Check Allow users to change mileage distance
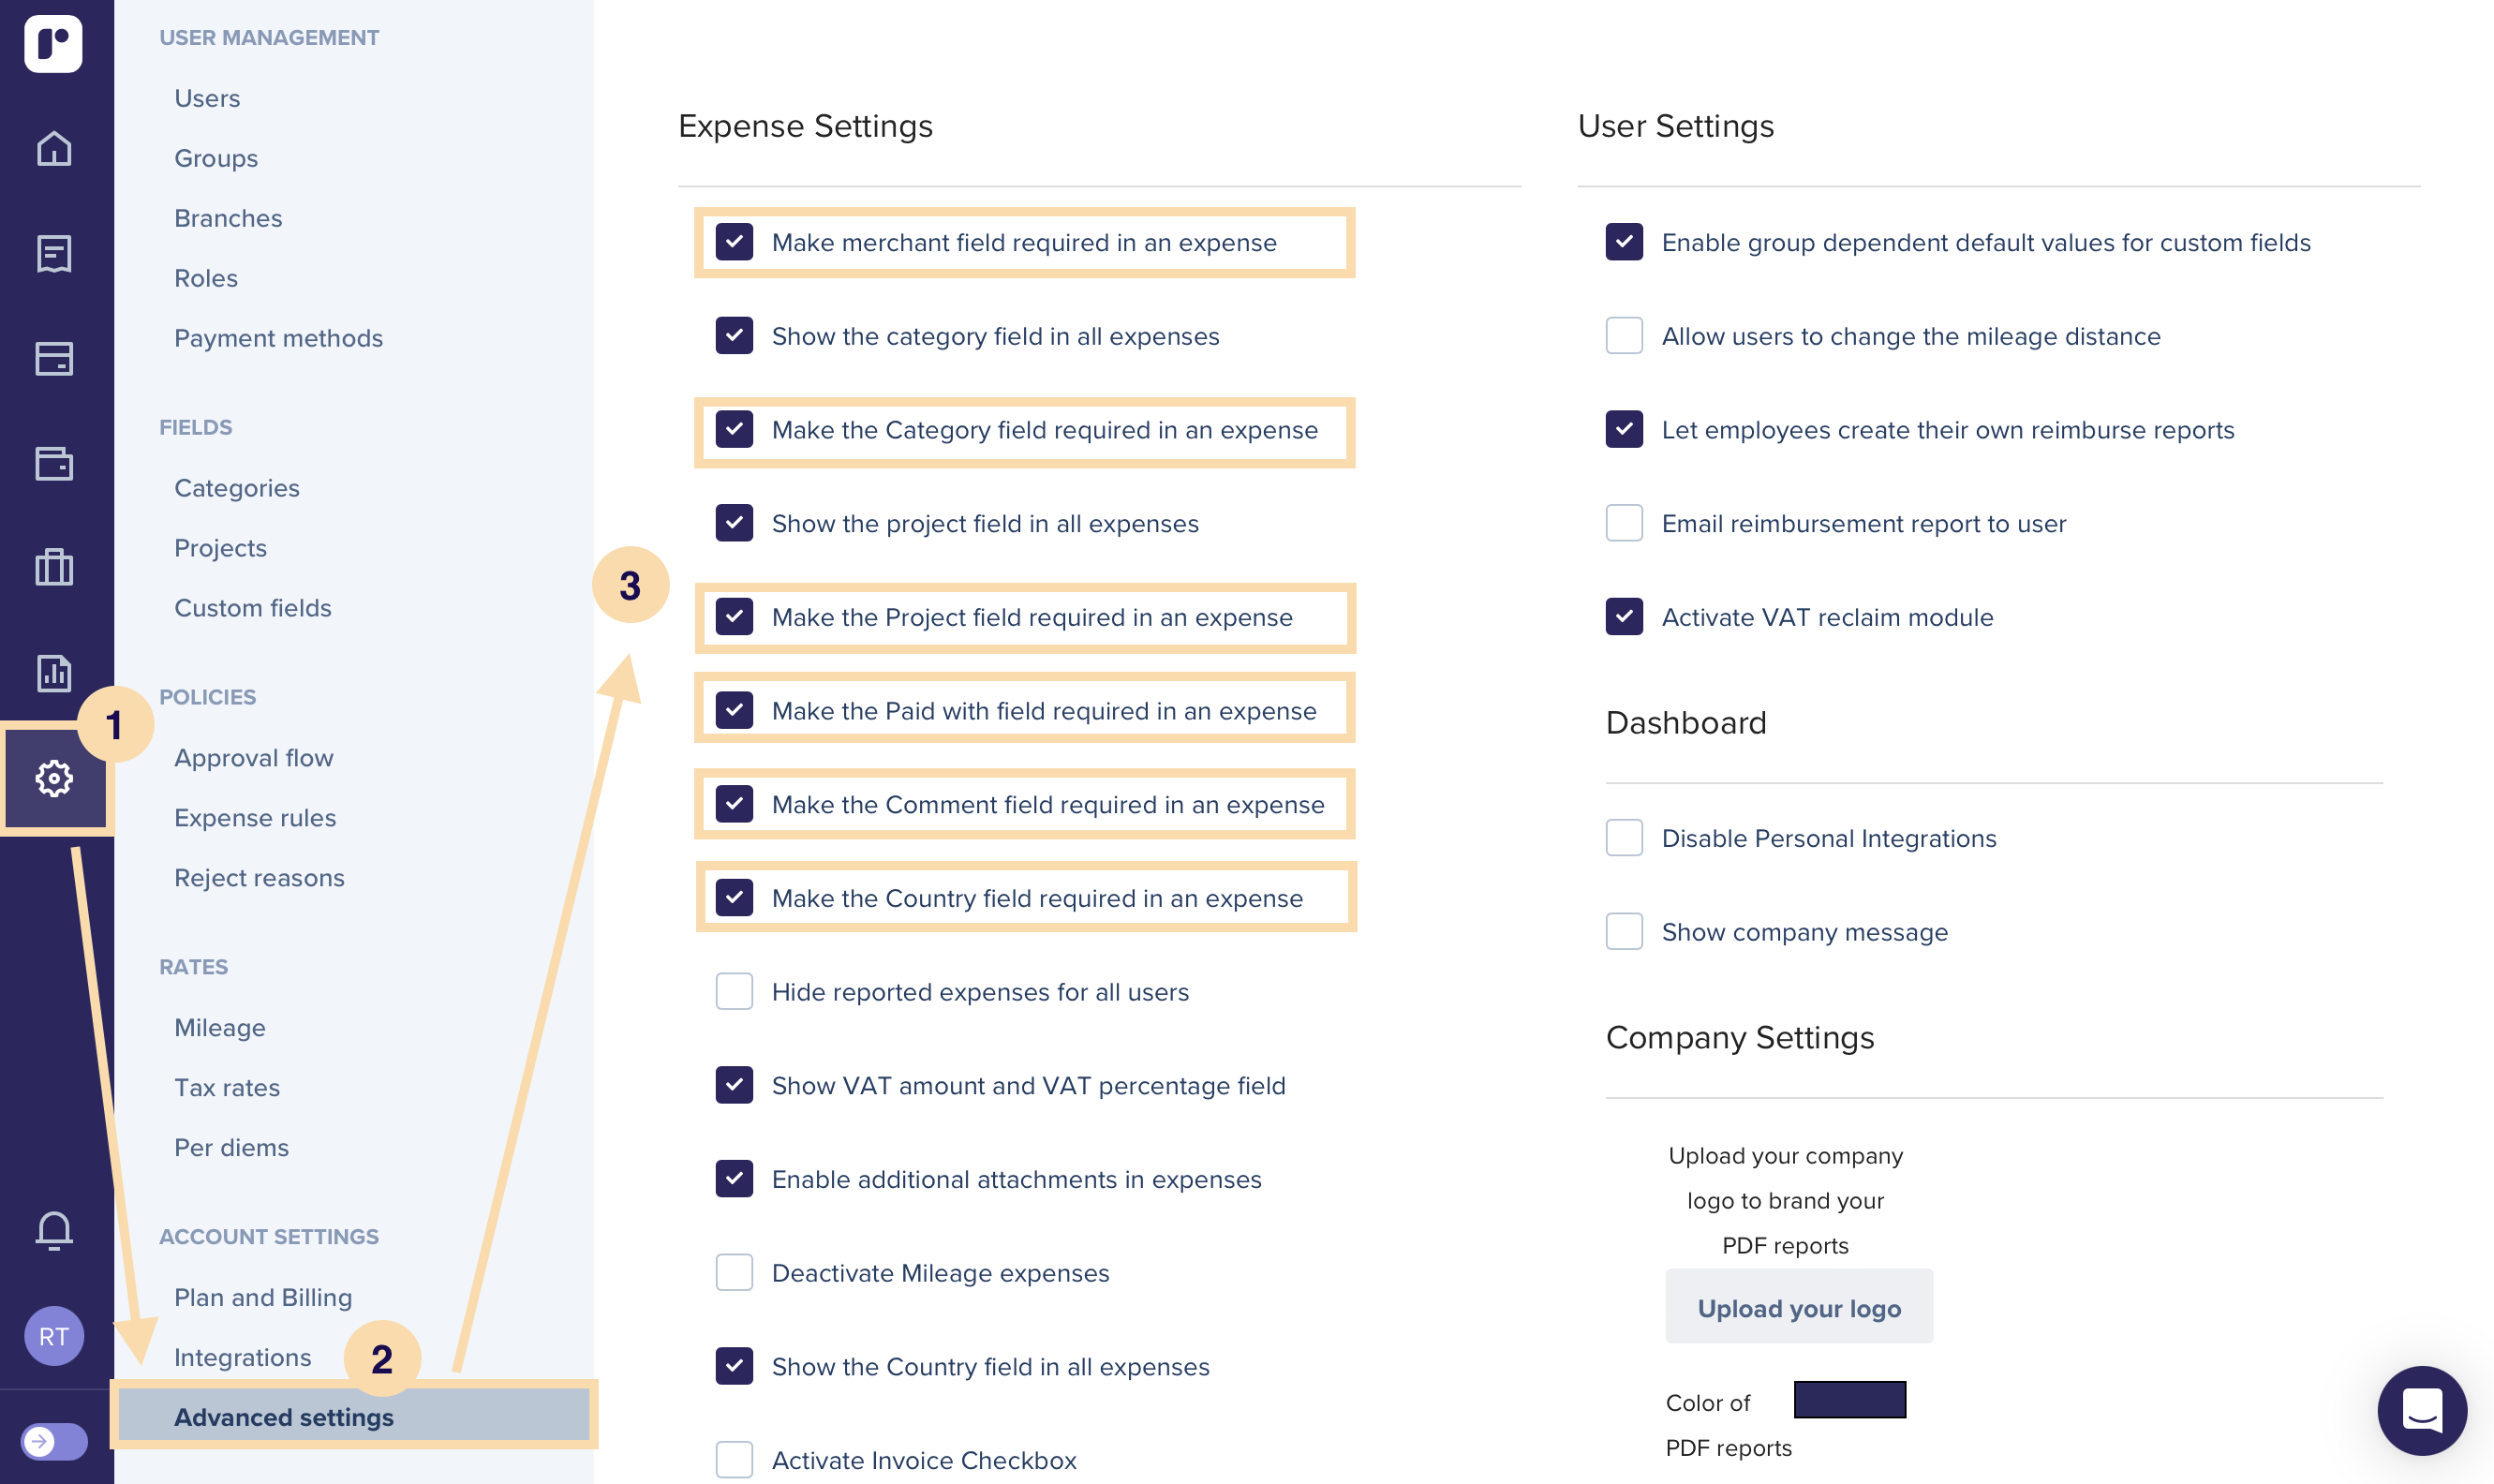This screenshot has width=2494, height=1484. tap(1624, 335)
